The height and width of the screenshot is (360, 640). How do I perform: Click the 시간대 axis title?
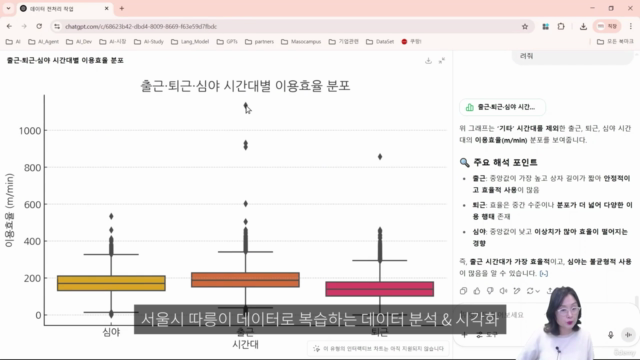point(245,344)
